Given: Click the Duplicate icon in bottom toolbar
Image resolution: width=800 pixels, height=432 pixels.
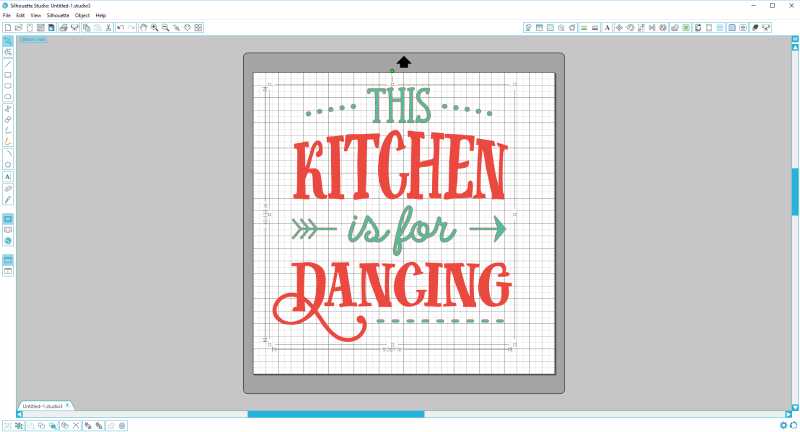Looking at the screenshot, I should point(65,425).
